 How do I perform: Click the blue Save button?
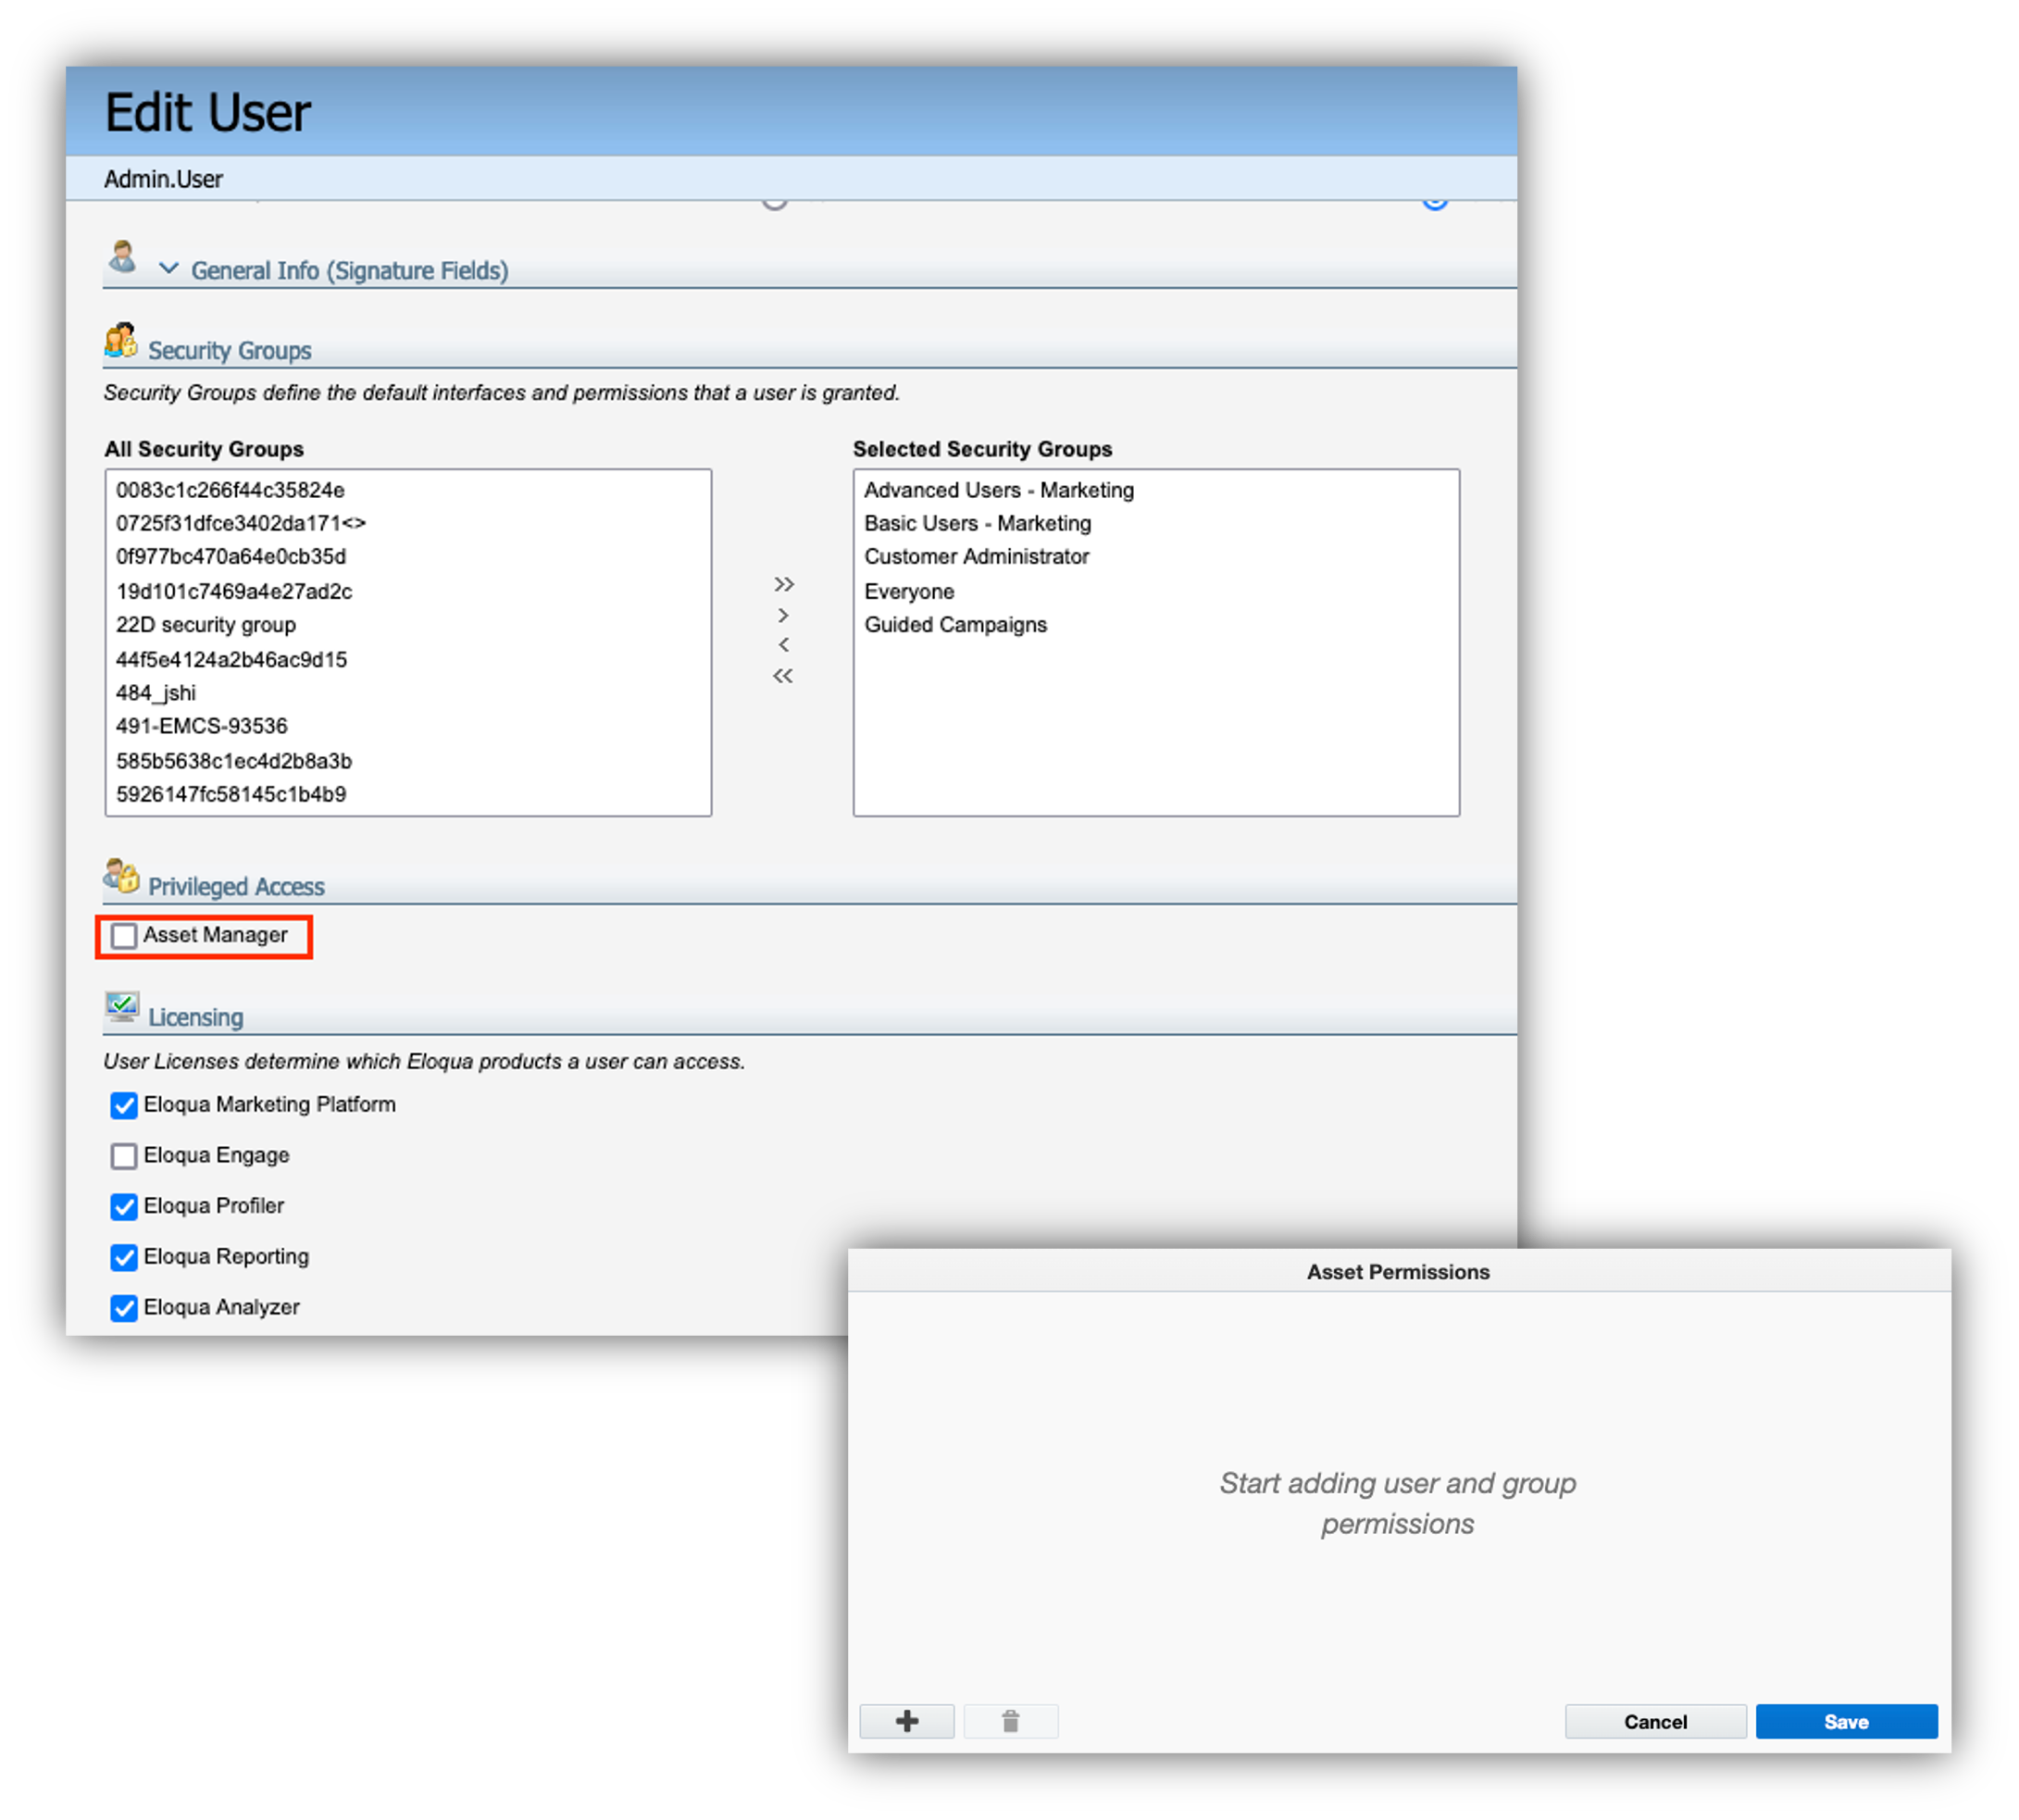click(1845, 1721)
